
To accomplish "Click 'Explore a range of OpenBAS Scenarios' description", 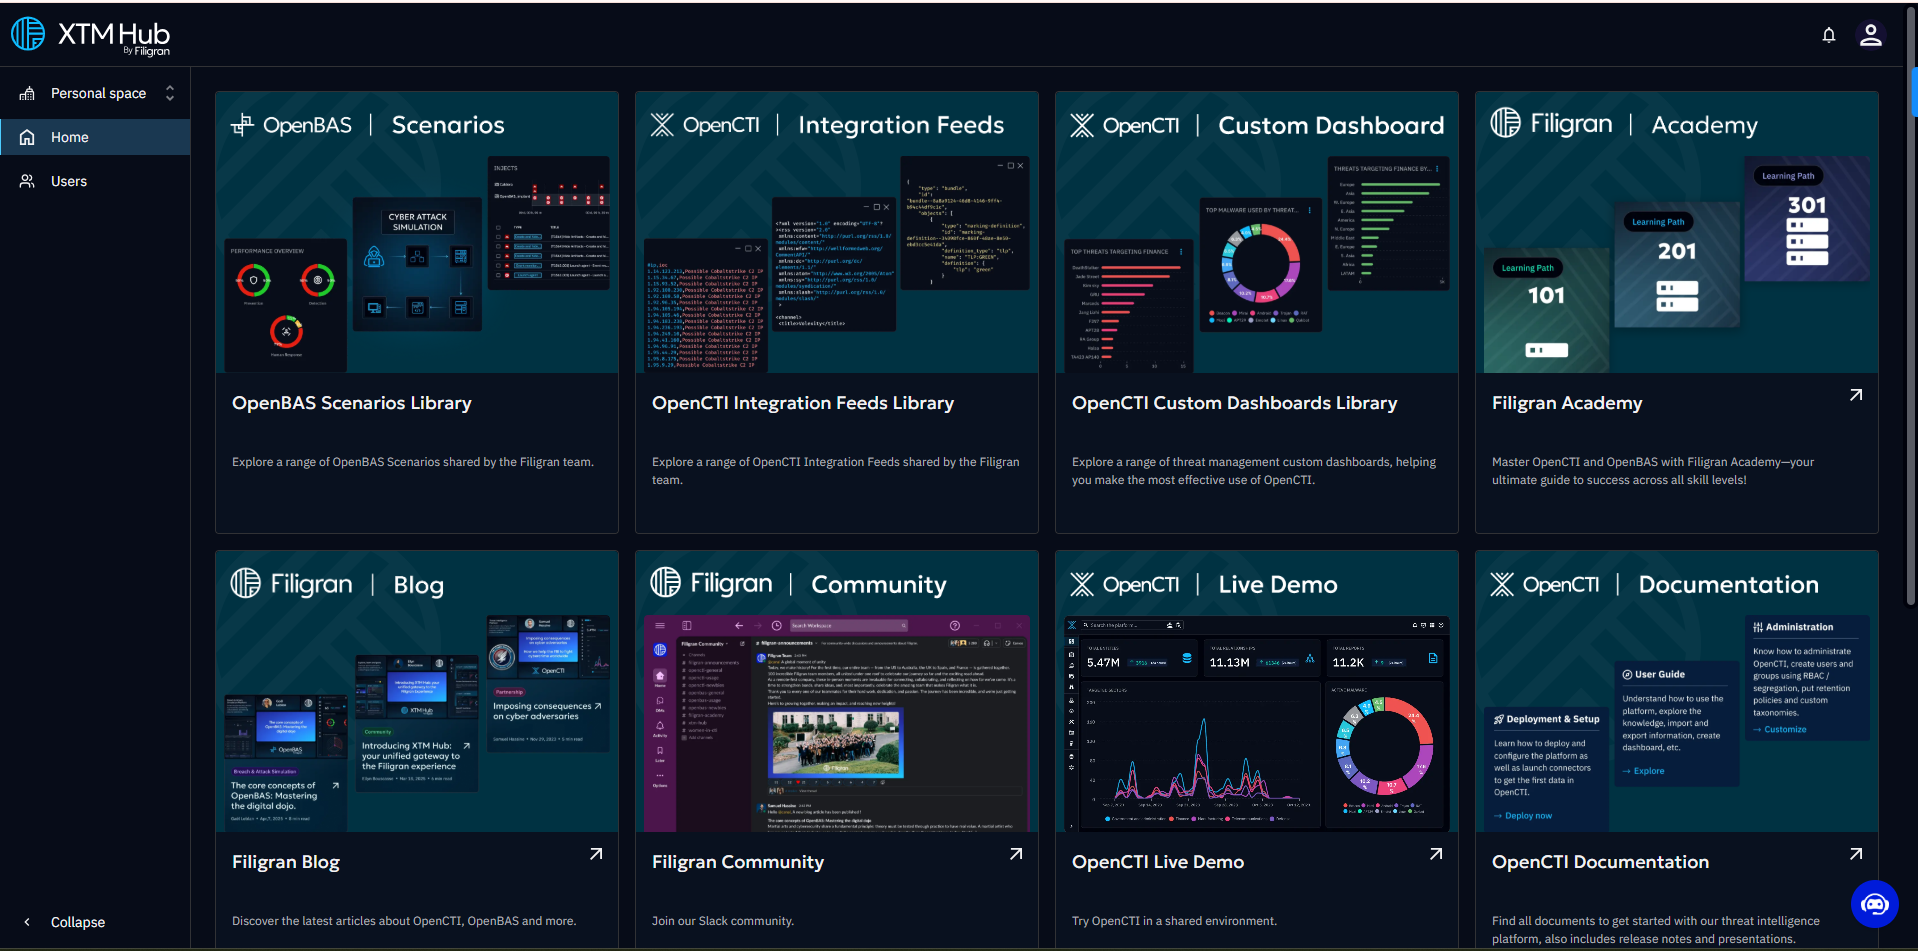I will [x=413, y=462].
